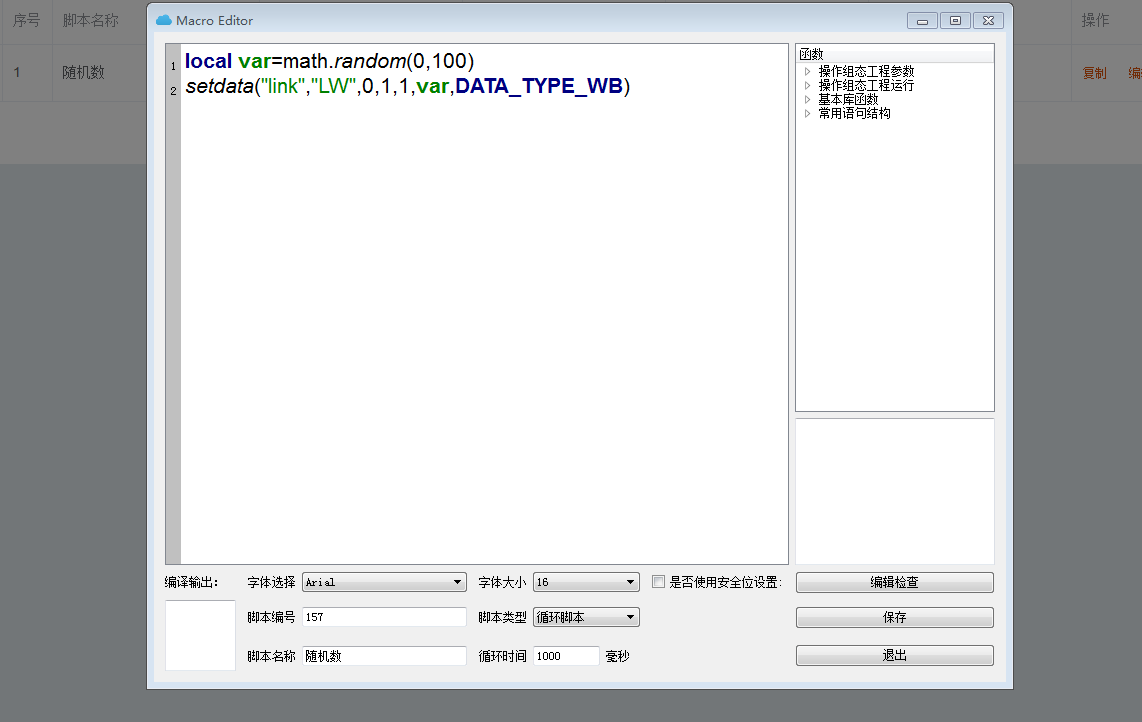Enable the 是否使用安全位设置 checkbox
1142x722 pixels.
(658, 581)
